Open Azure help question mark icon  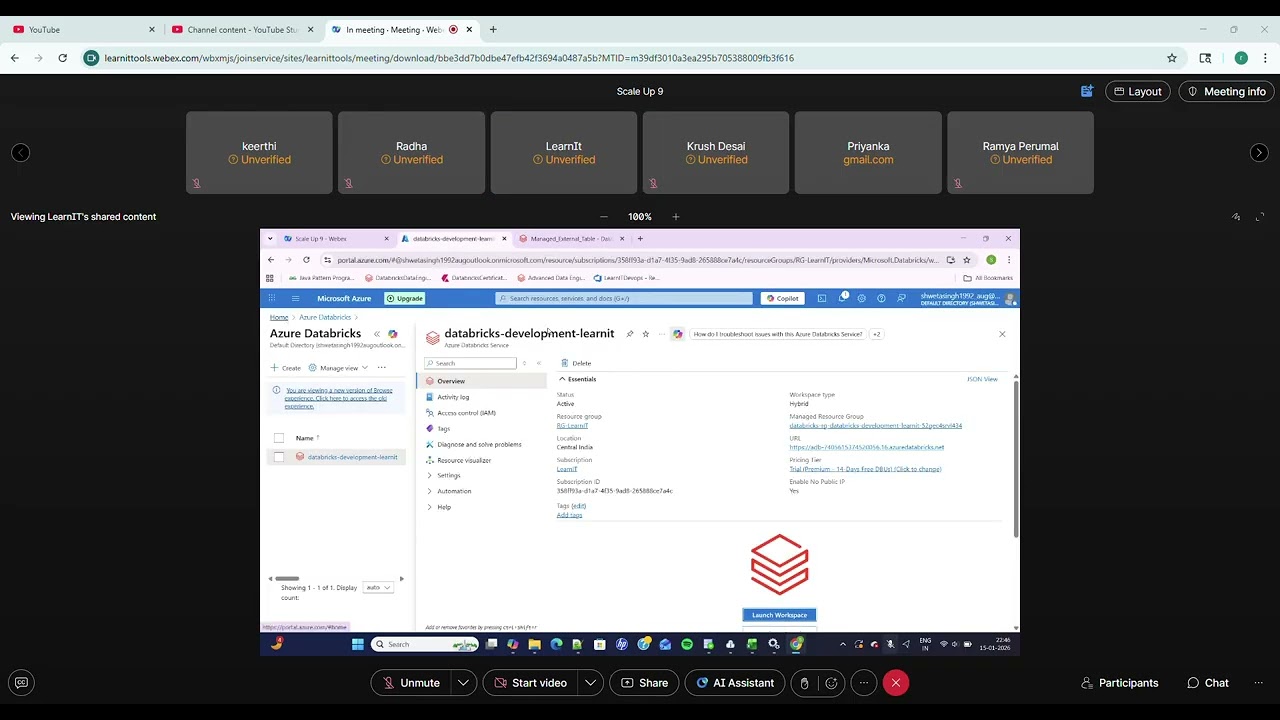pos(881,298)
